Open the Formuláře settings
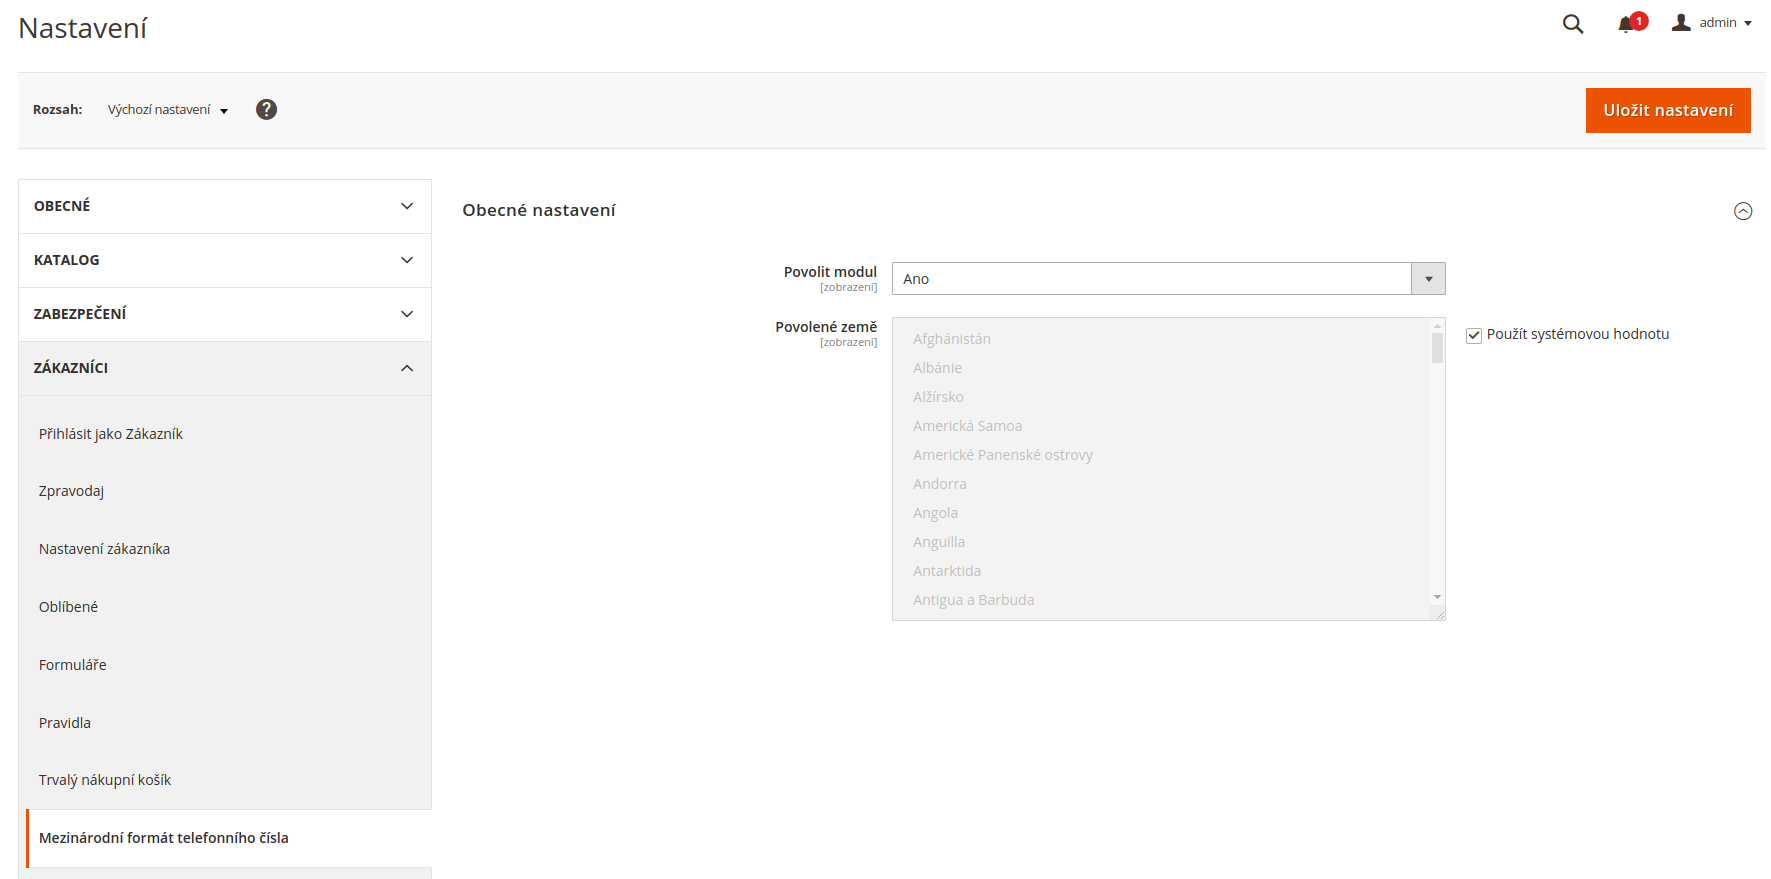 [73, 665]
